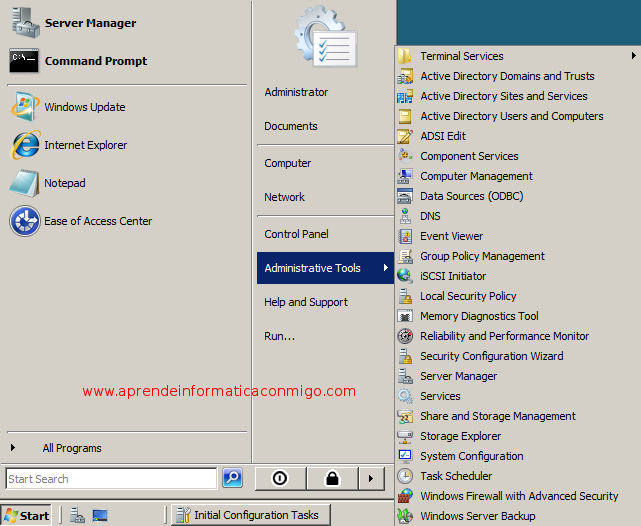Screen dimensions: 641x526
Task: Click the Terminal Services folder icon
Action: (405, 56)
